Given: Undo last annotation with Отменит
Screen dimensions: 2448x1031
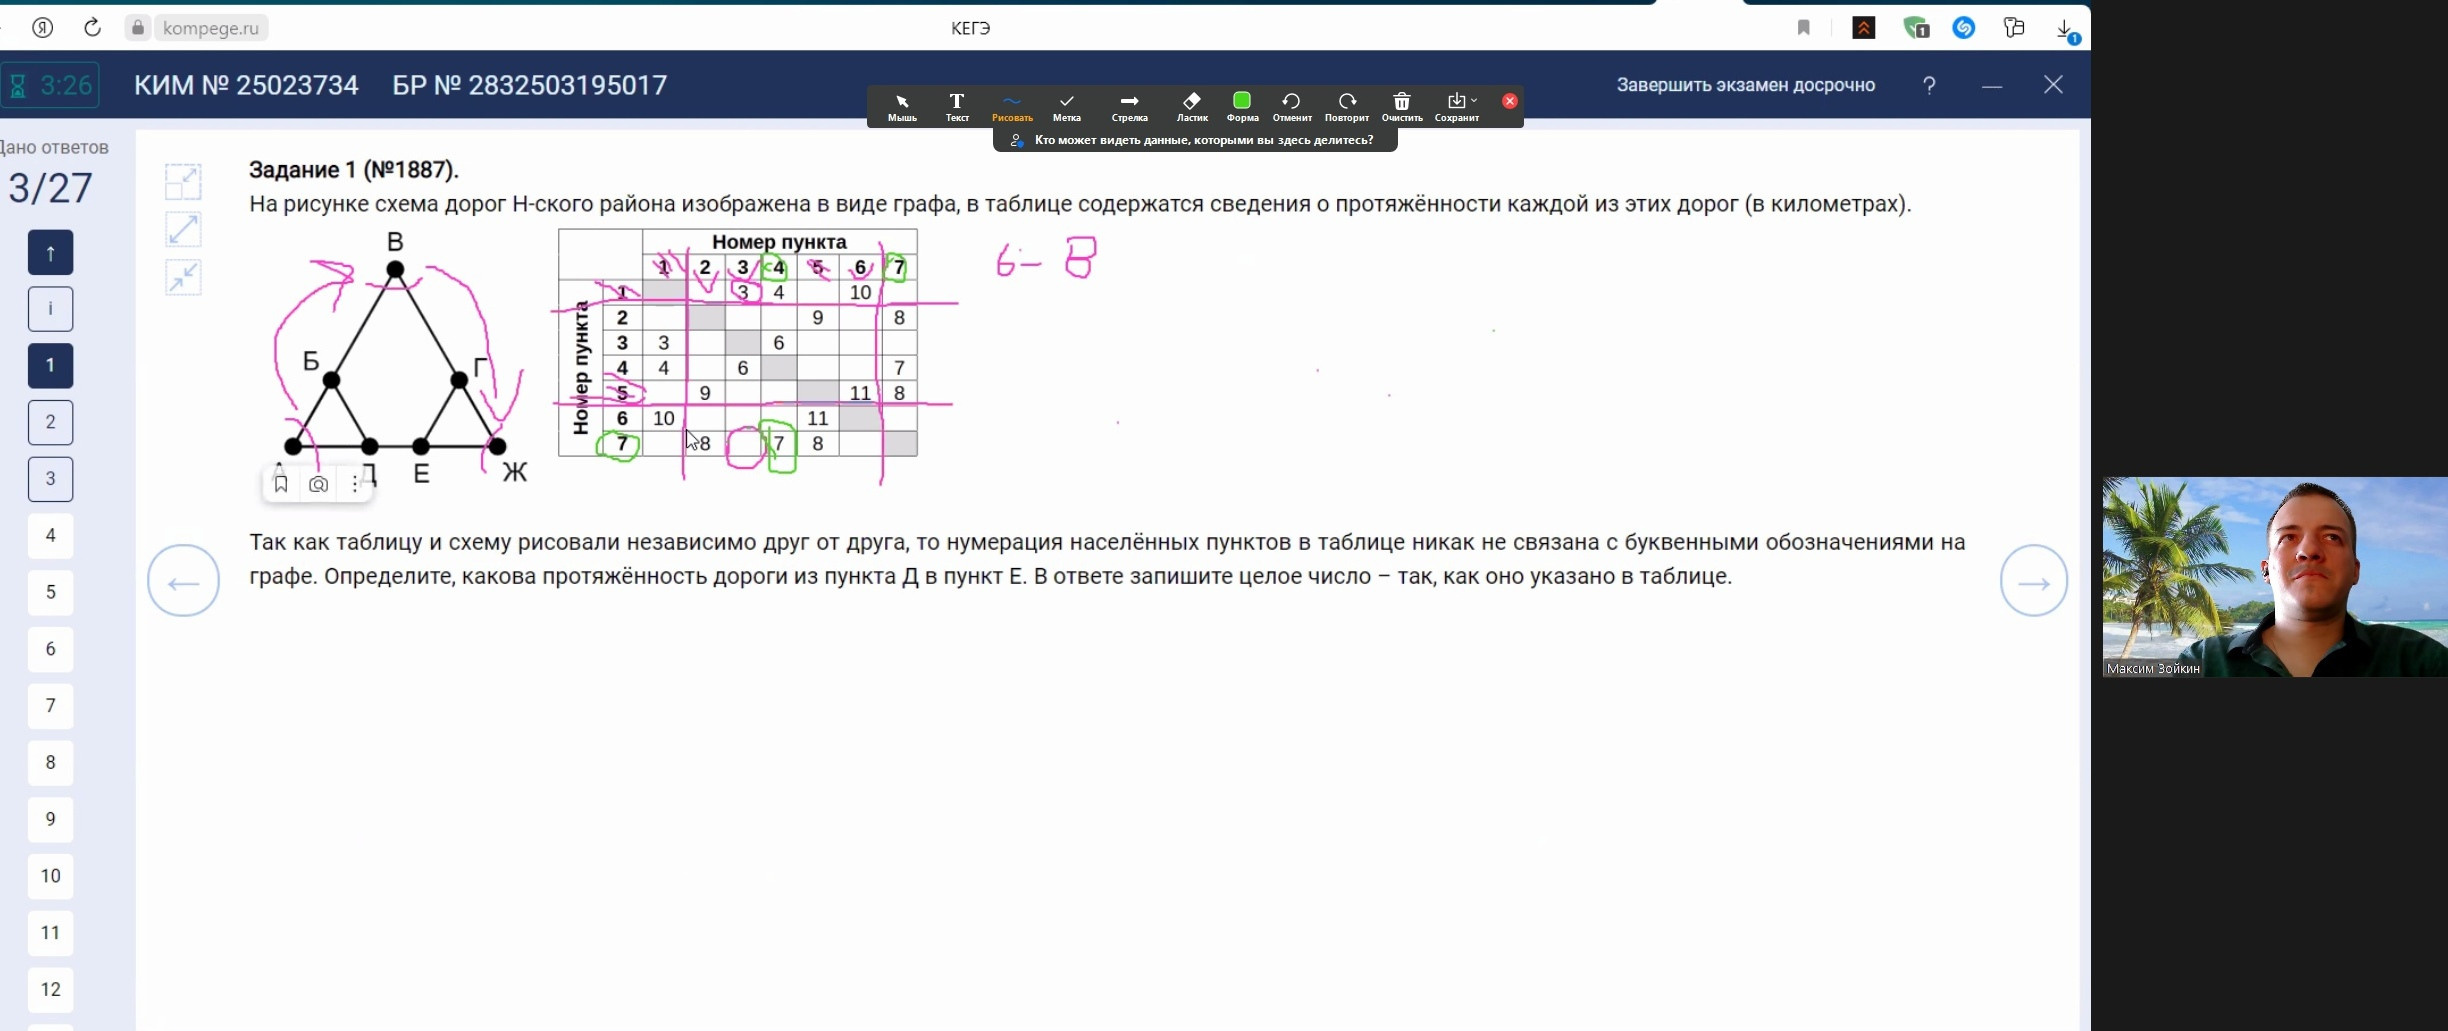Looking at the screenshot, I should 1291,105.
